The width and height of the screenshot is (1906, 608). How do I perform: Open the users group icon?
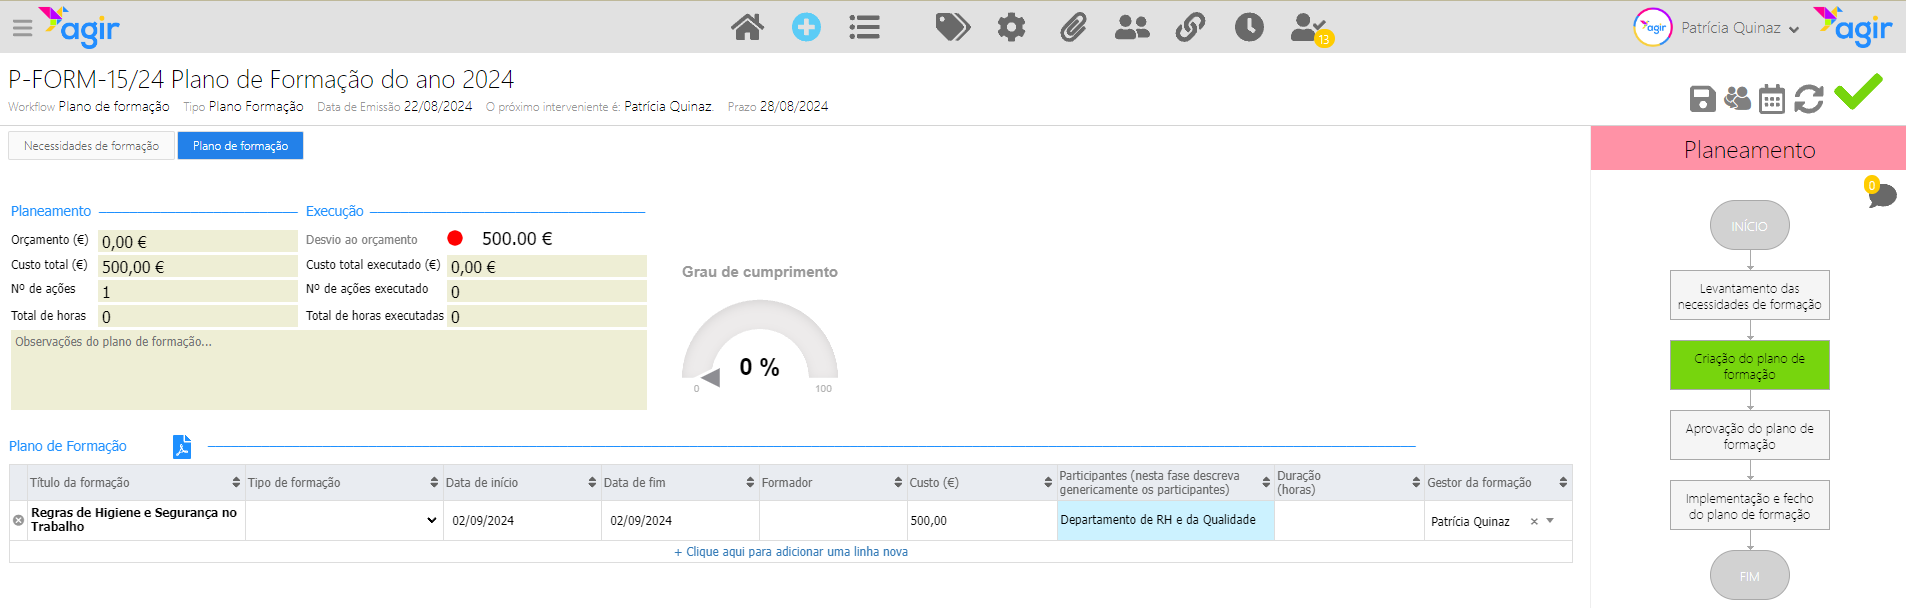pos(1132,27)
